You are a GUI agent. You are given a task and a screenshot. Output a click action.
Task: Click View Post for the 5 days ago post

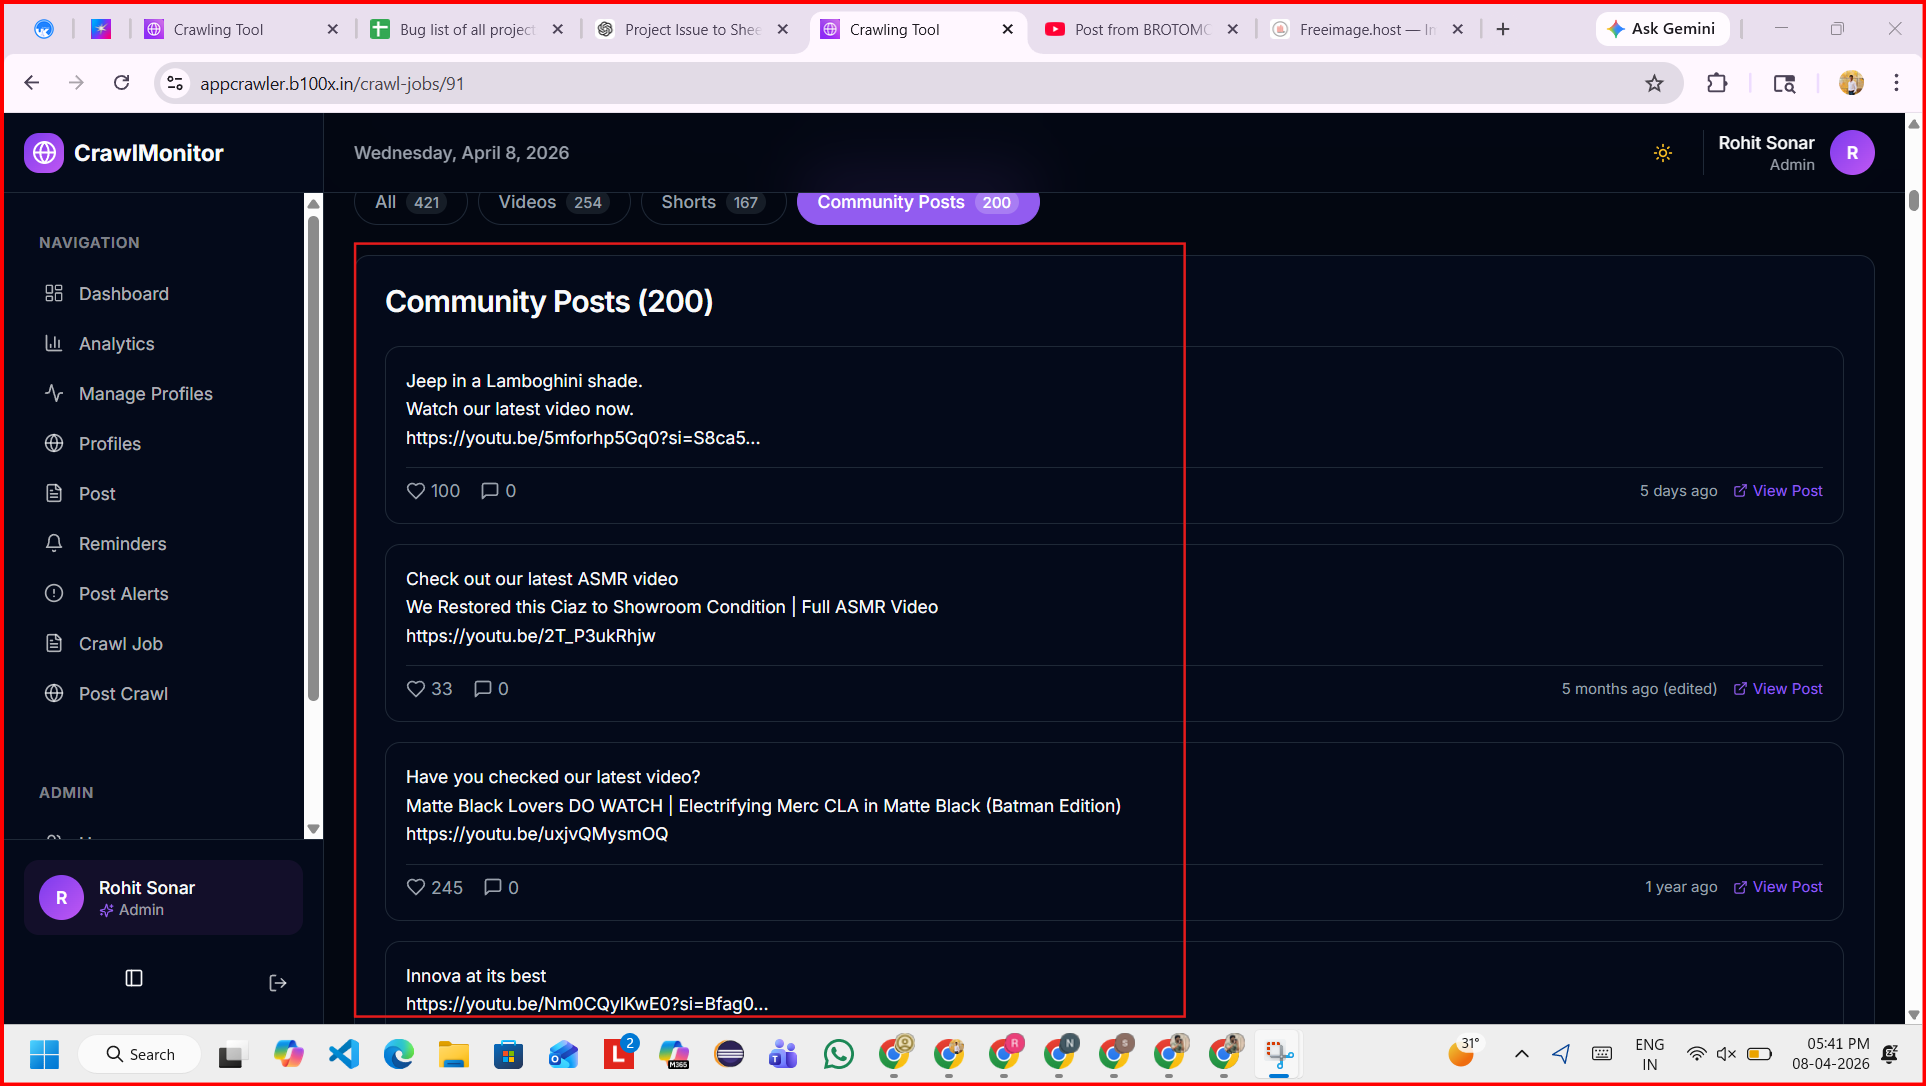tap(1777, 491)
